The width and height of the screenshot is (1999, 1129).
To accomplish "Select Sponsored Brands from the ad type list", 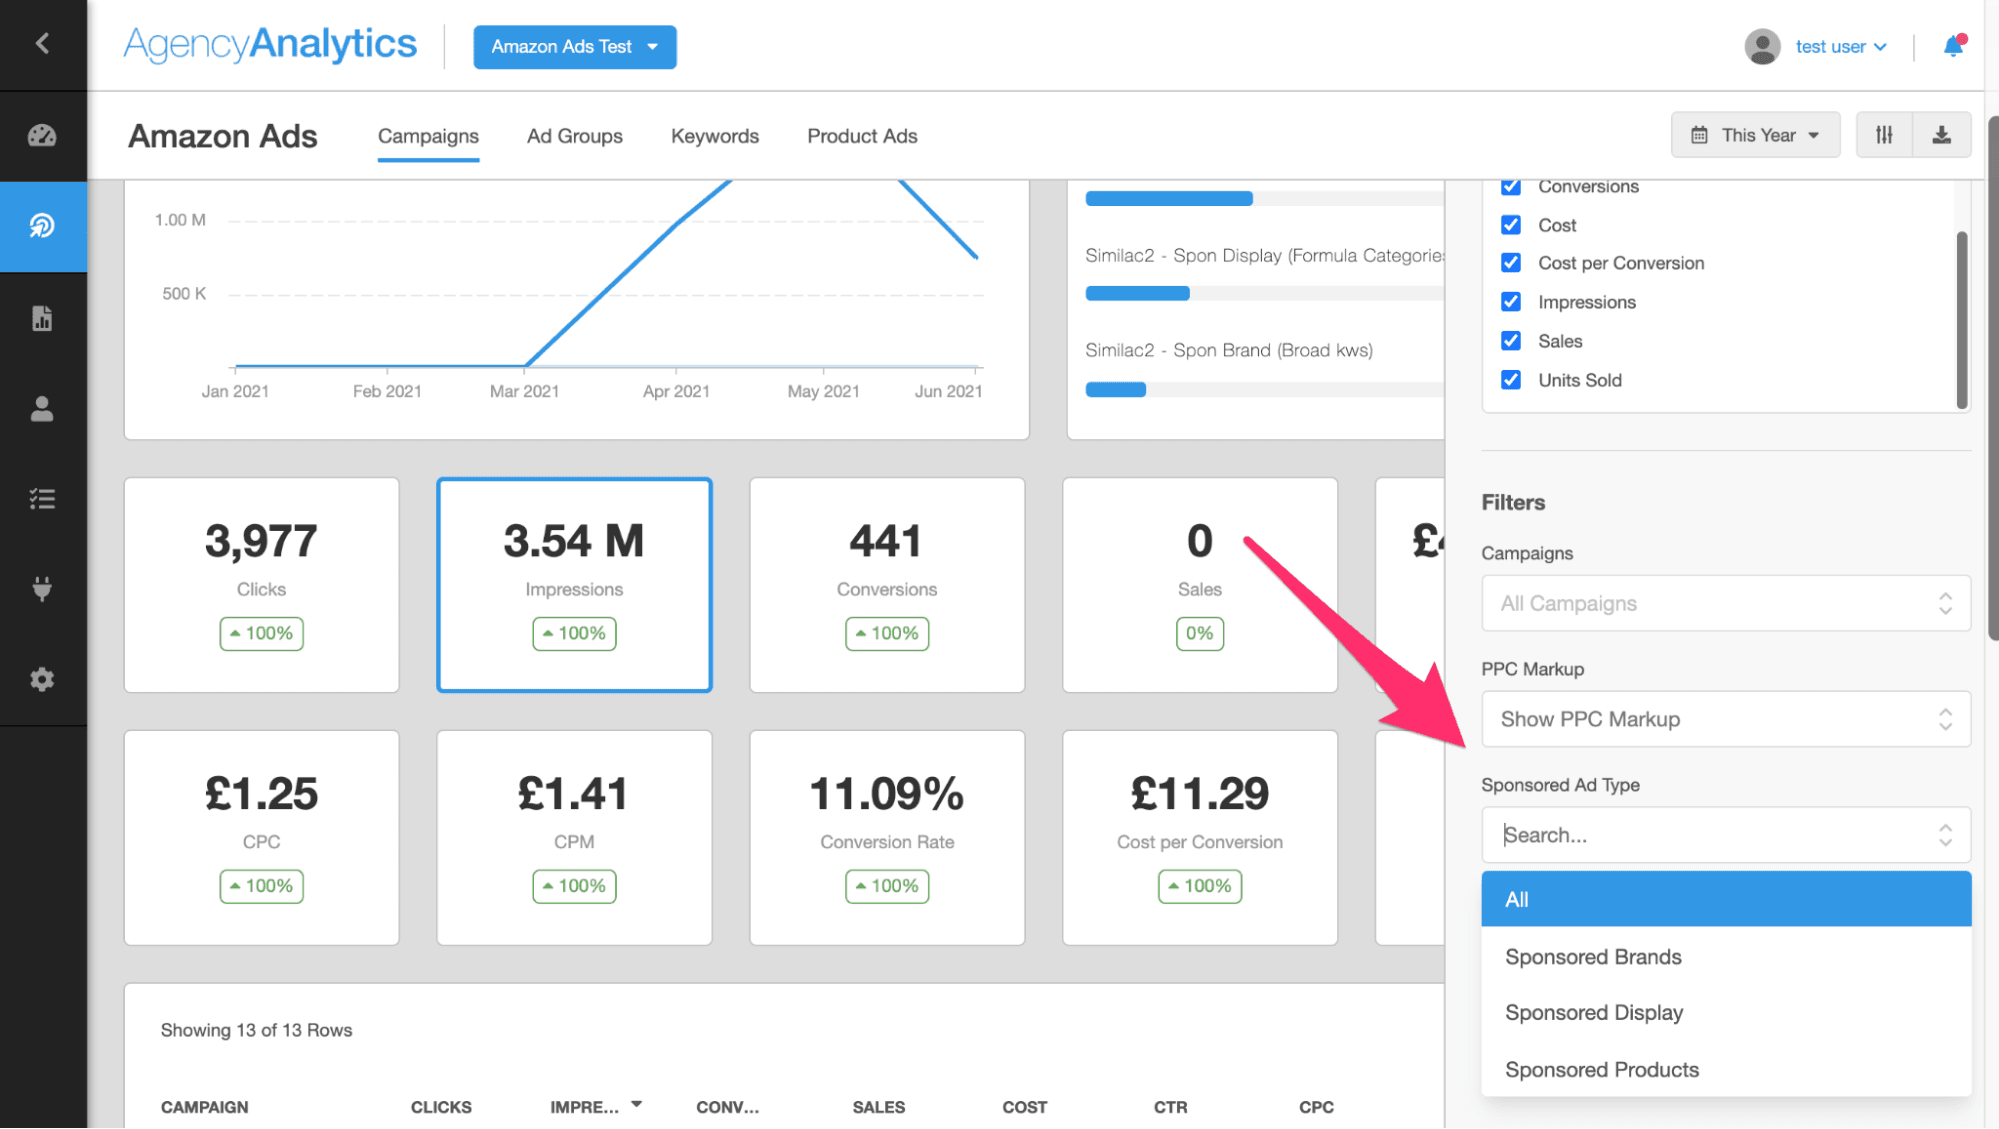I will coord(1592,956).
